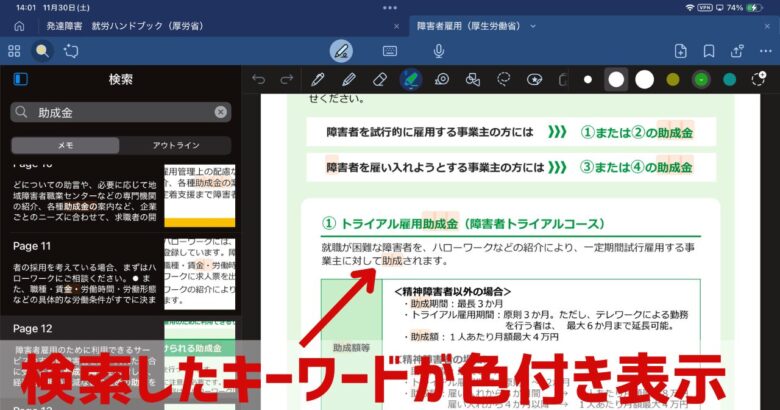Image resolution: width=780 pixels, height=410 pixels.
Task: Tap 障害者を雇い入れようとする事業主の方には text
Action: [x=435, y=167]
